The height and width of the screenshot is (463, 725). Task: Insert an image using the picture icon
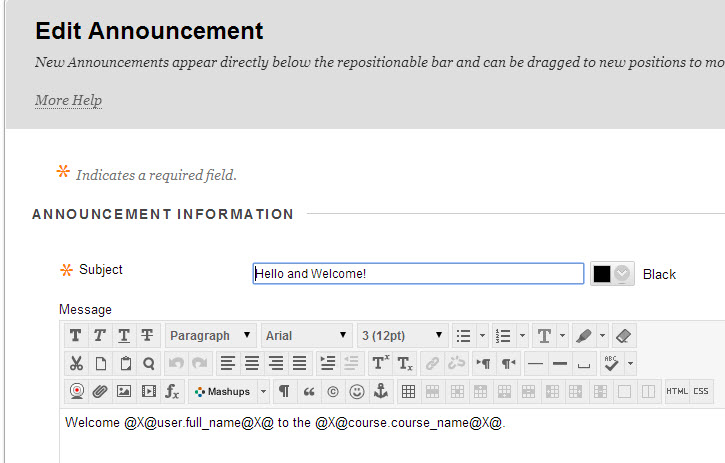(x=124, y=392)
